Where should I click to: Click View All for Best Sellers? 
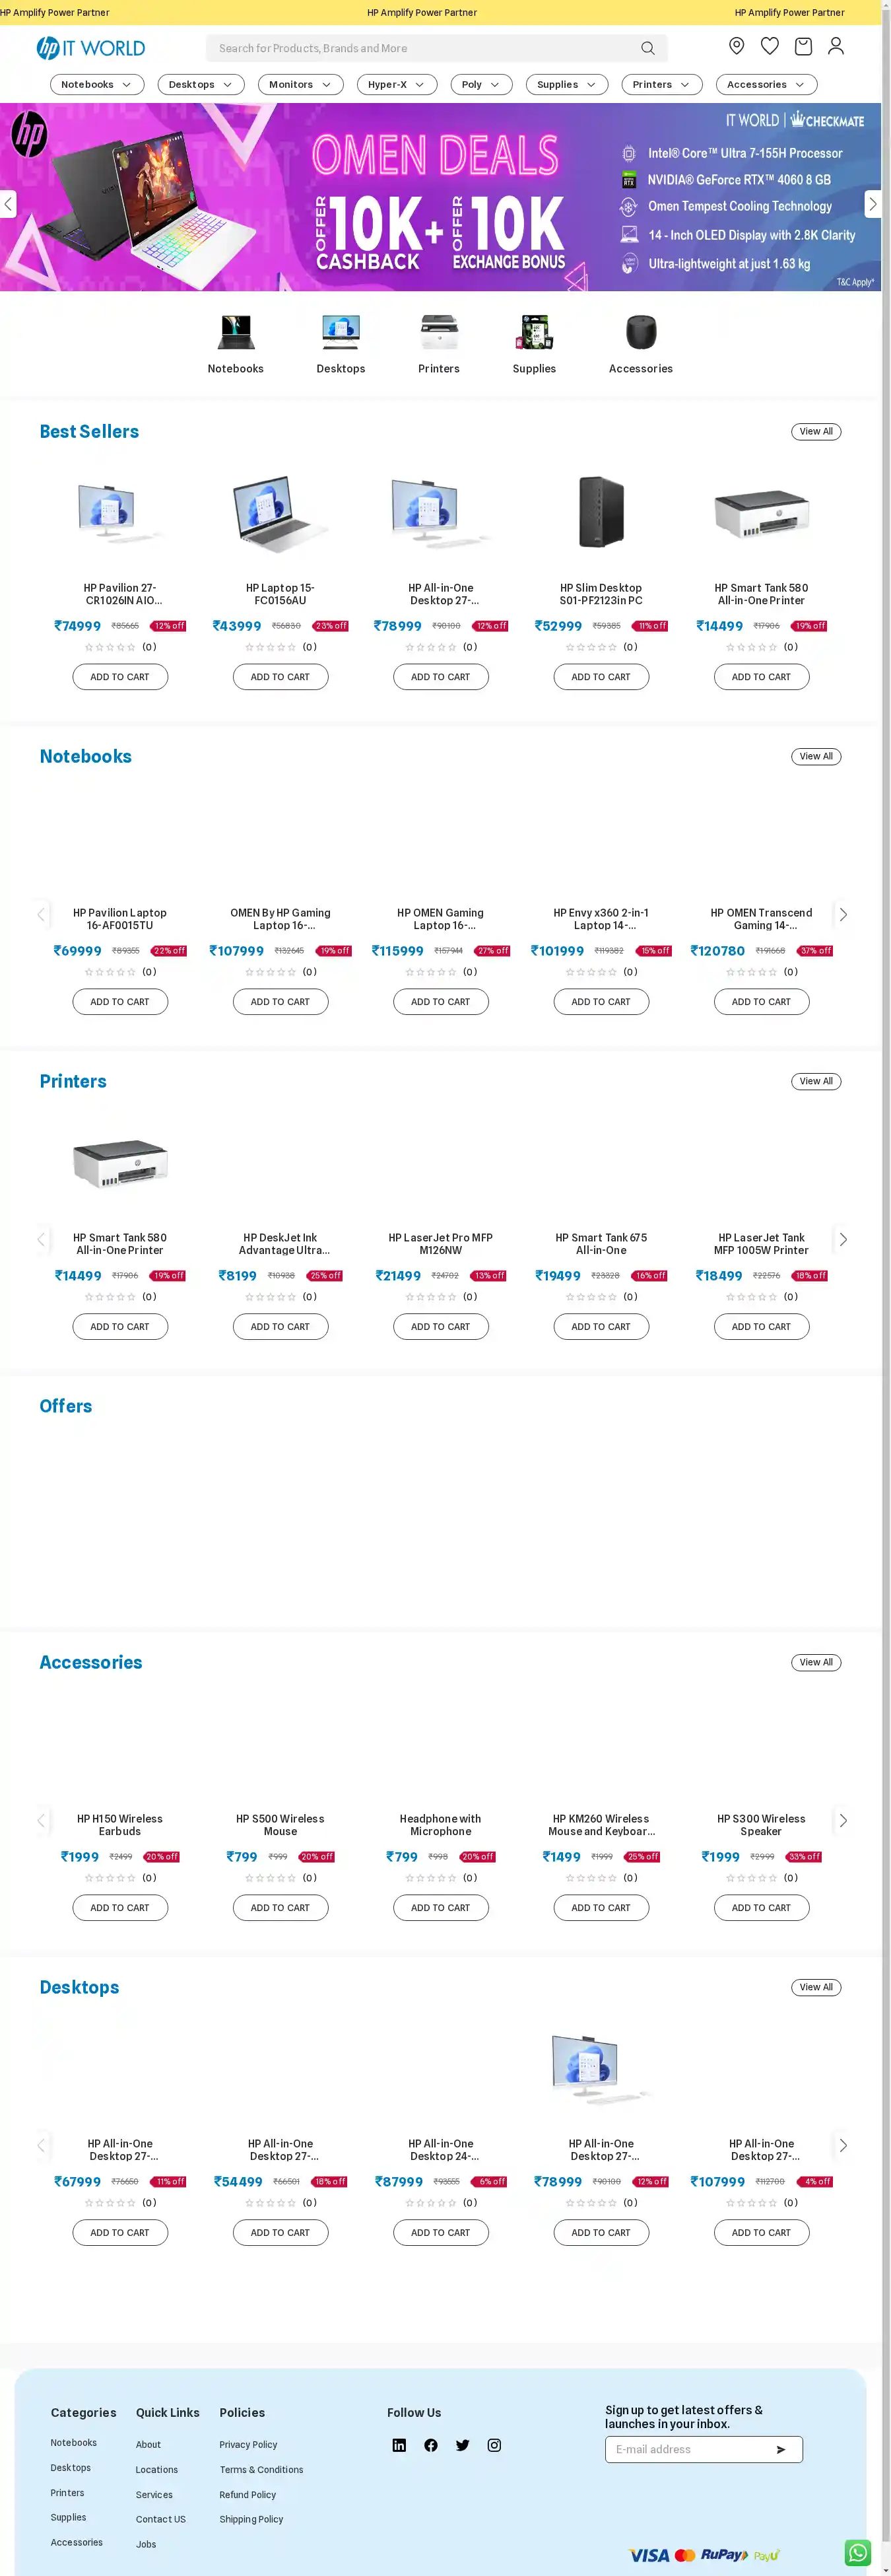click(815, 432)
